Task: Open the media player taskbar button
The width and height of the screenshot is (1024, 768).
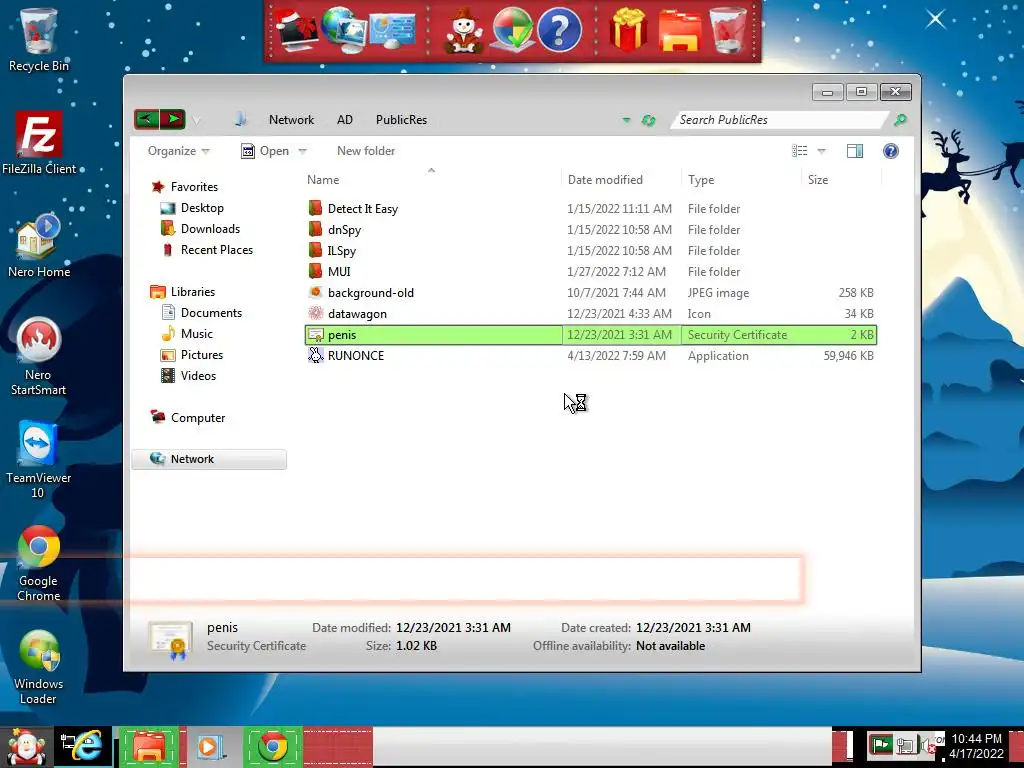Action: coord(210,746)
